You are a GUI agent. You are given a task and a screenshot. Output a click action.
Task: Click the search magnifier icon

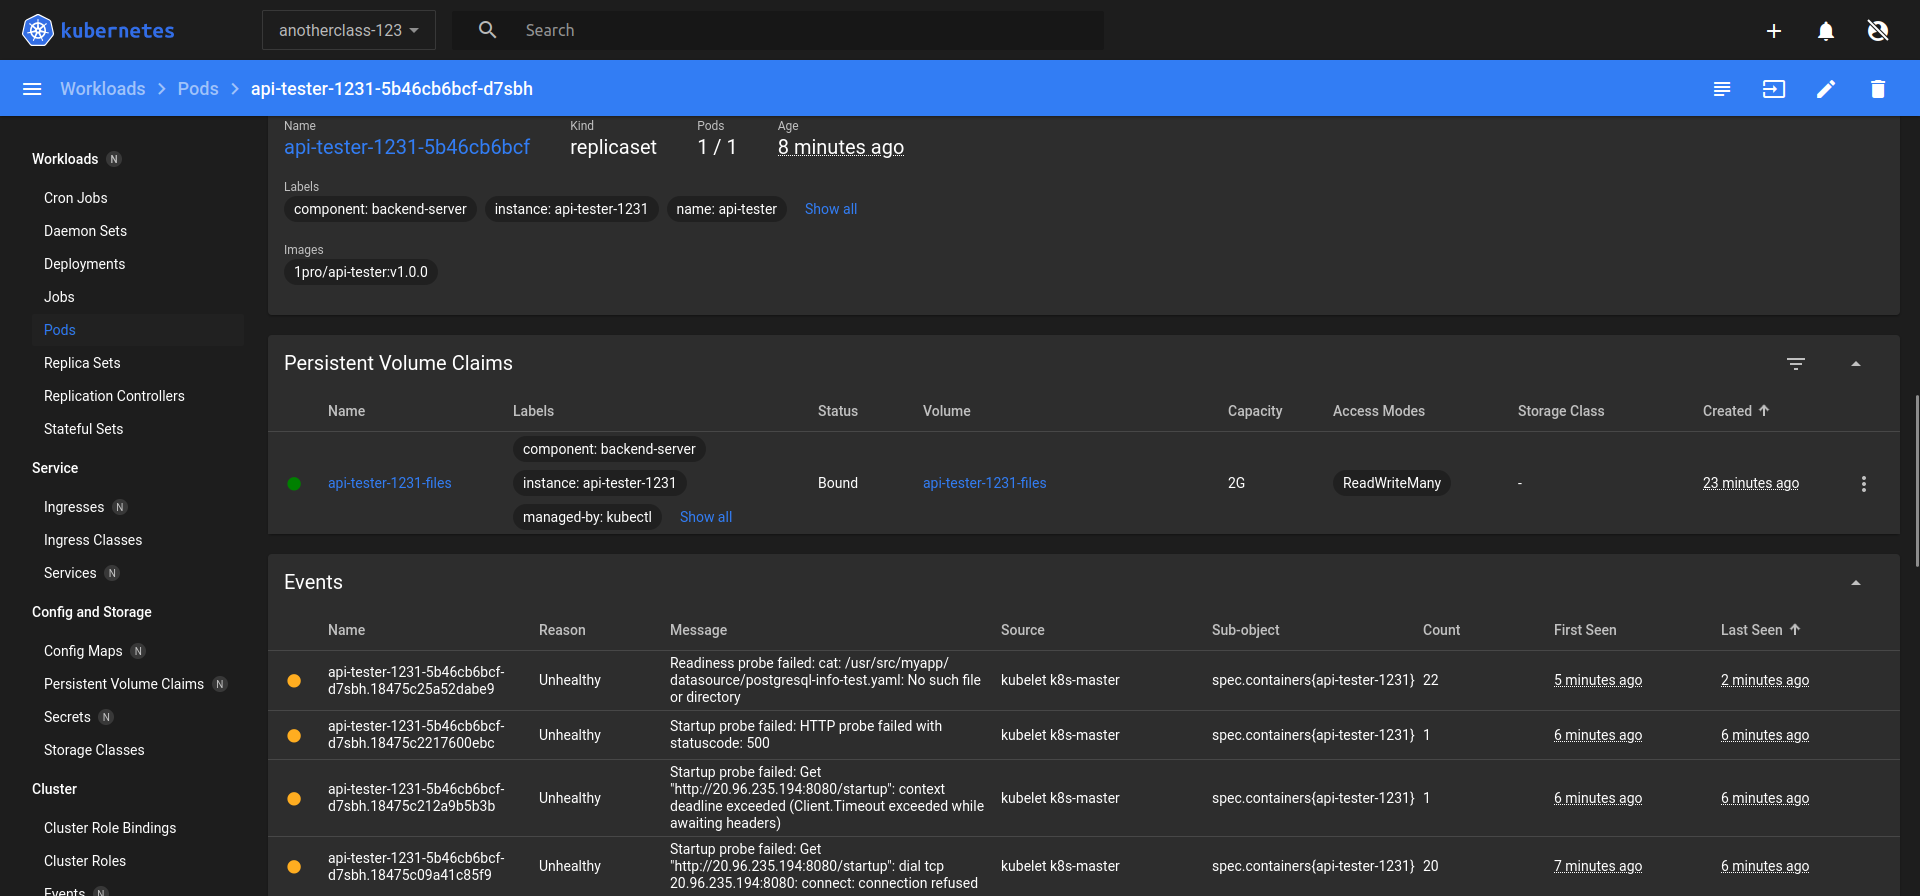click(x=487, y=30)
